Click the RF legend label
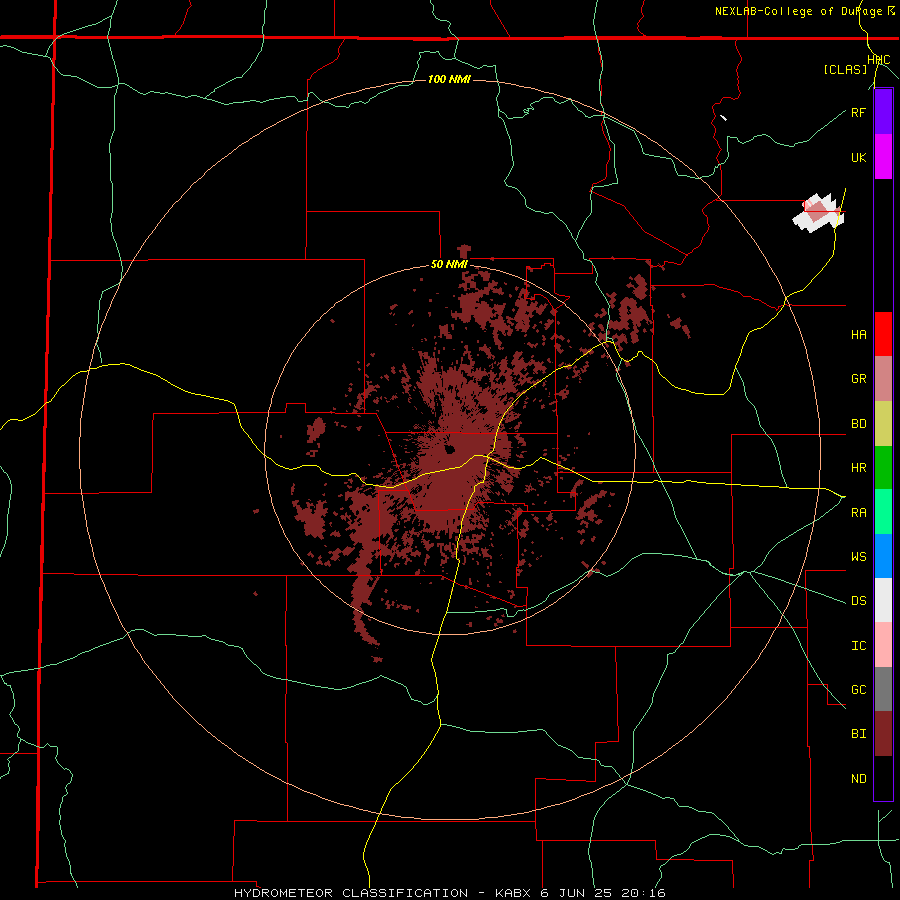The height and width of the screenshot is (900, 900). pos(858,112)
